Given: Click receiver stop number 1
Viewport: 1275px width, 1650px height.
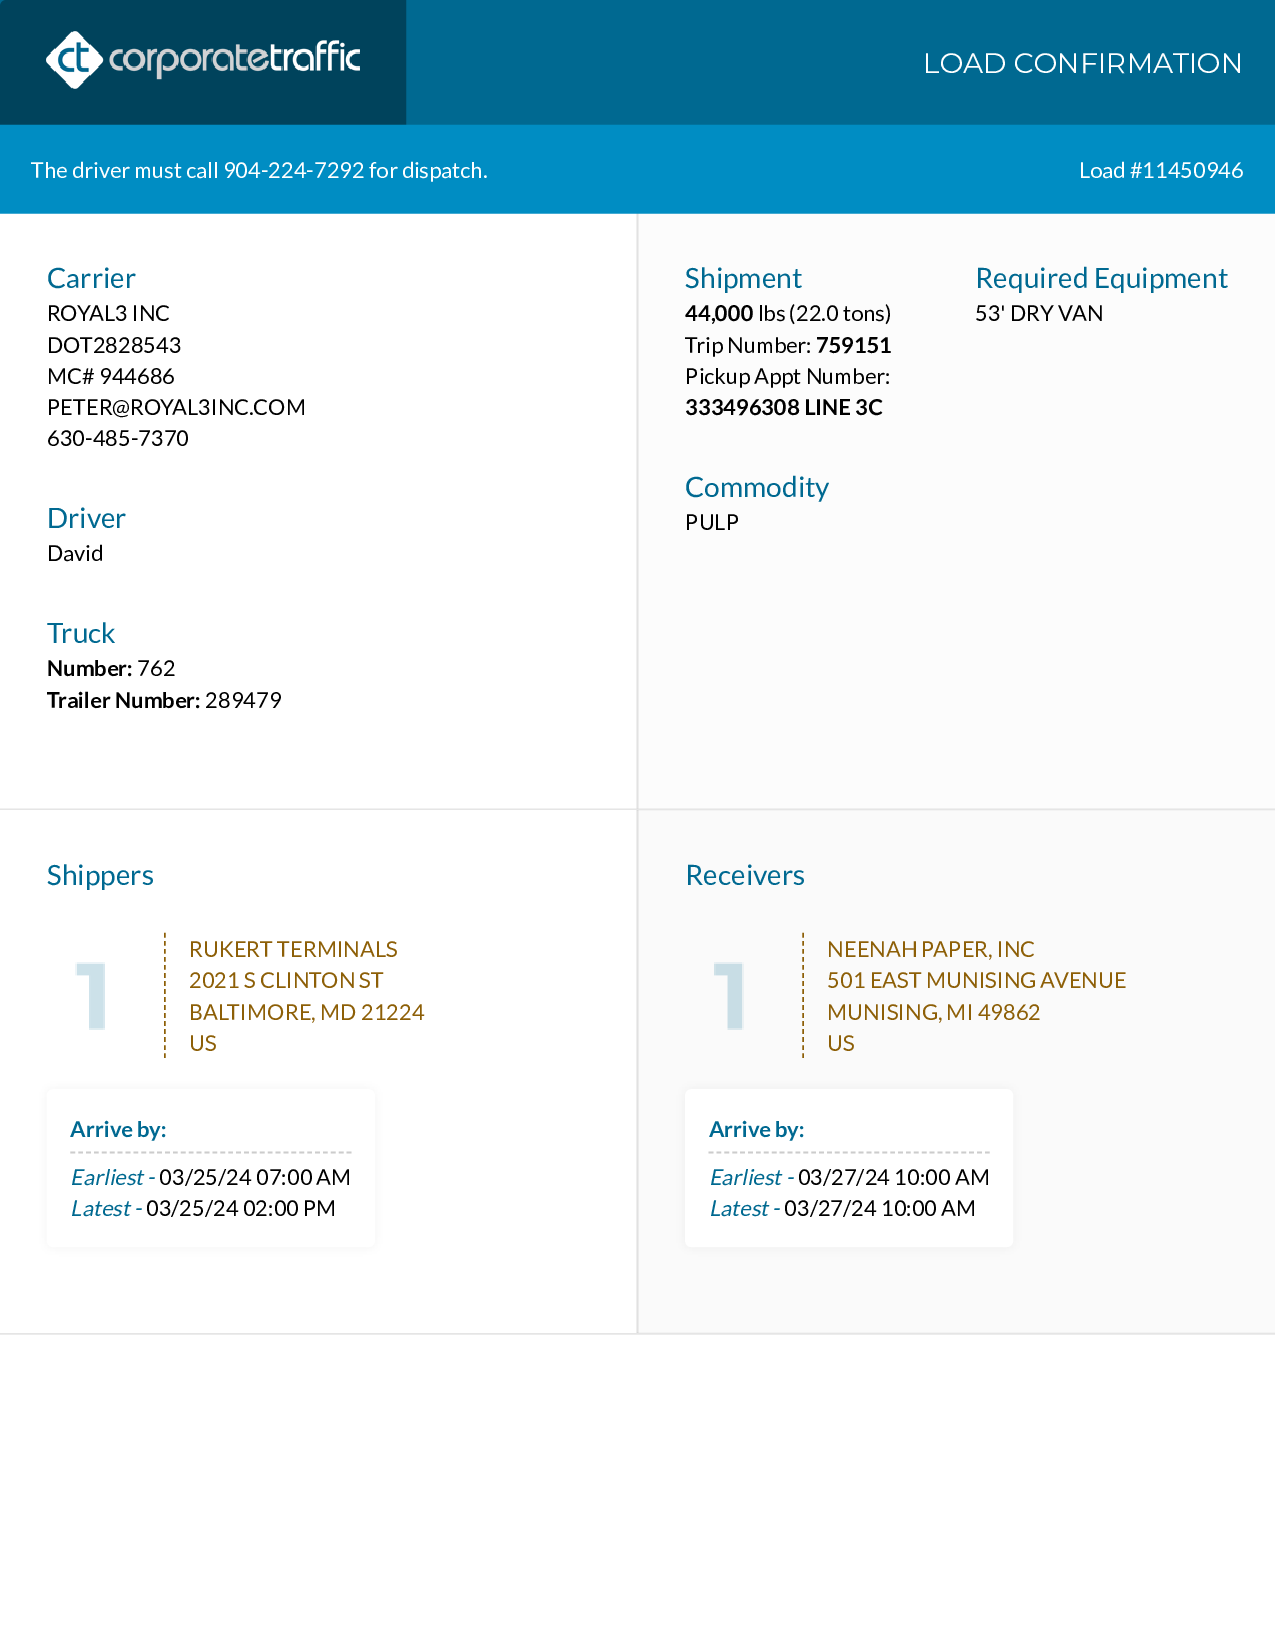Looking at the screenshot, I should pyautogui.click(x=730, y=995).
